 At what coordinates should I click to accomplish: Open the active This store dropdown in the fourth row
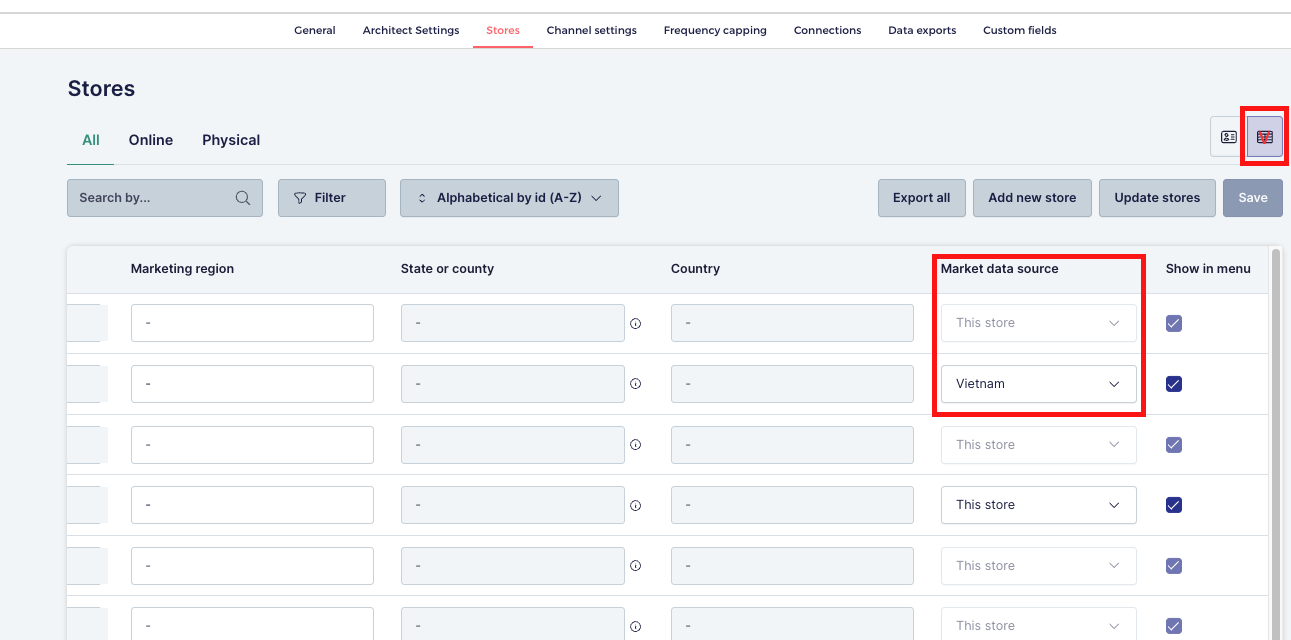pos(1039,505)
